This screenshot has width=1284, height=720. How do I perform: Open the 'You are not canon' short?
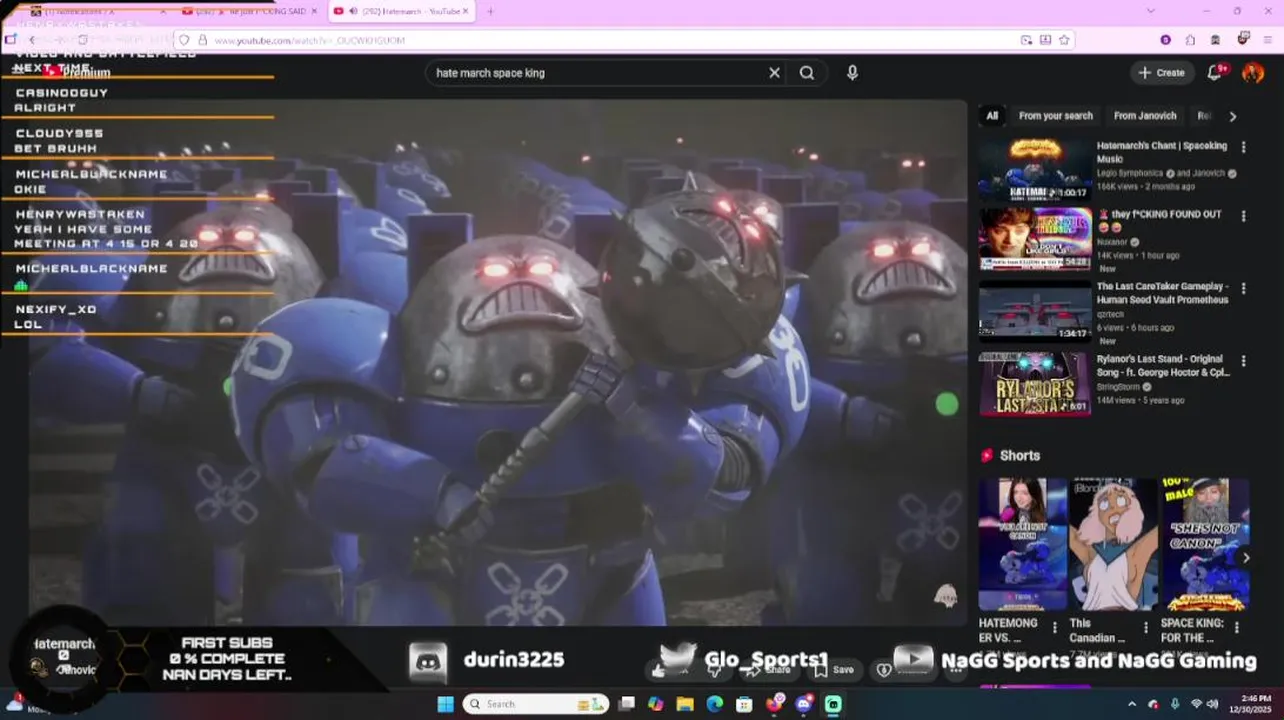(1023, 544)
